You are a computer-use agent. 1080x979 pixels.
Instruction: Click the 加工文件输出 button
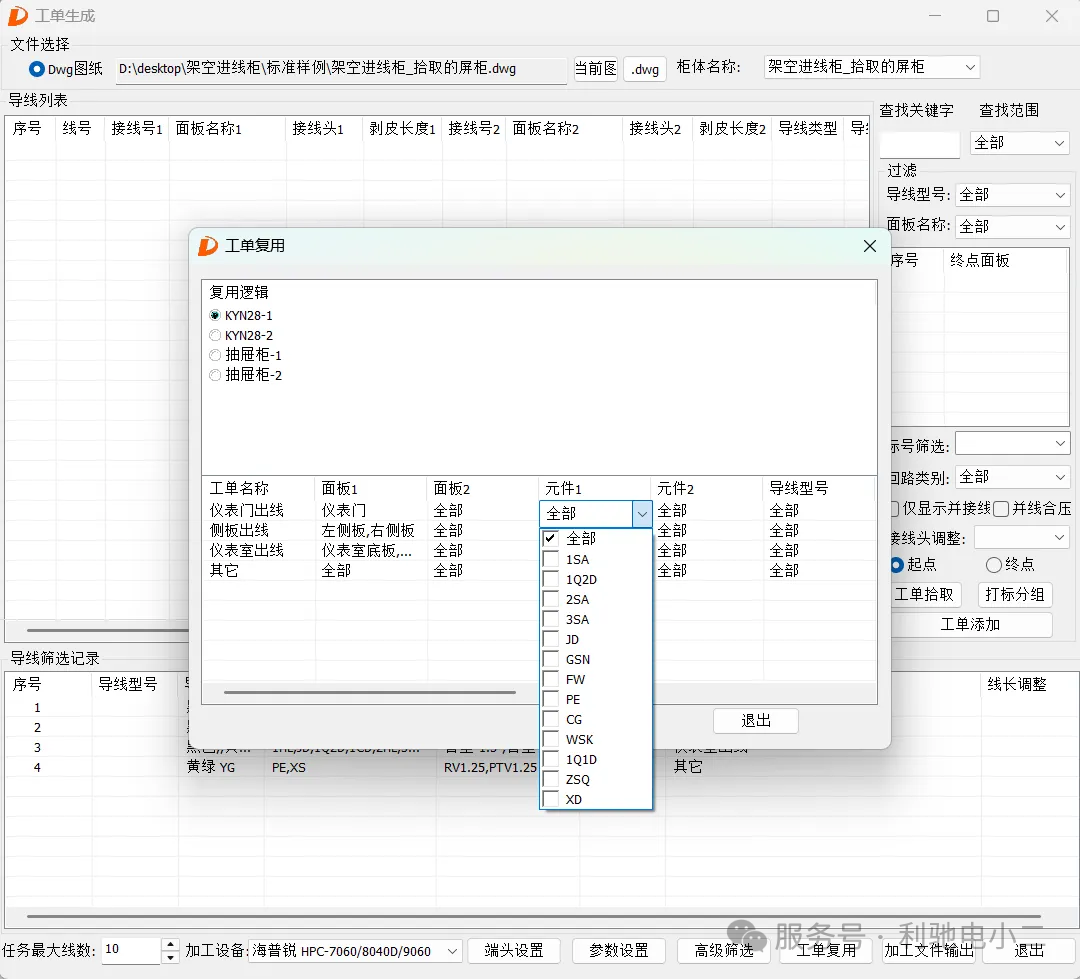coord(928,951)
